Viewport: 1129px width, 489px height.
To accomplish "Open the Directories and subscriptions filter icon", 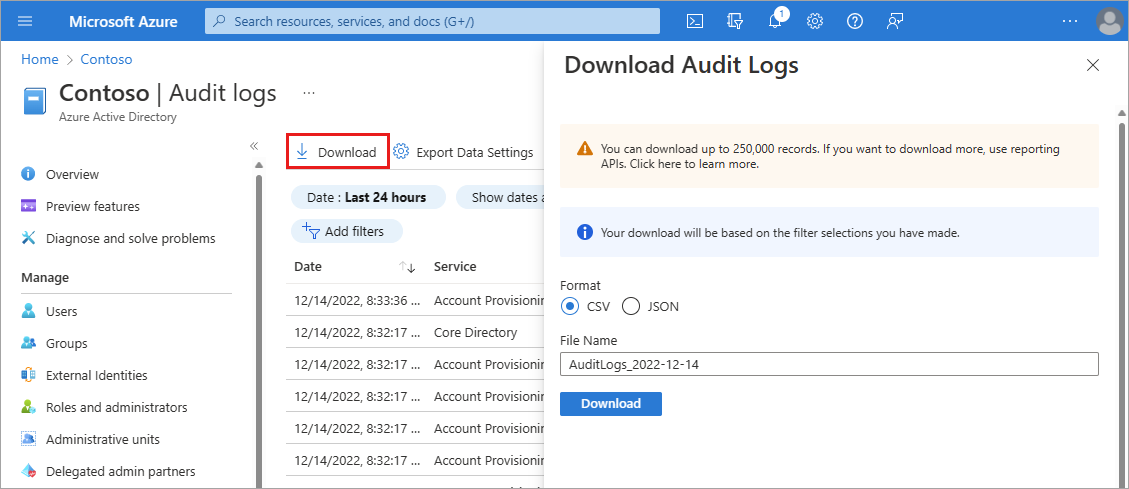I will pos(735,21).
